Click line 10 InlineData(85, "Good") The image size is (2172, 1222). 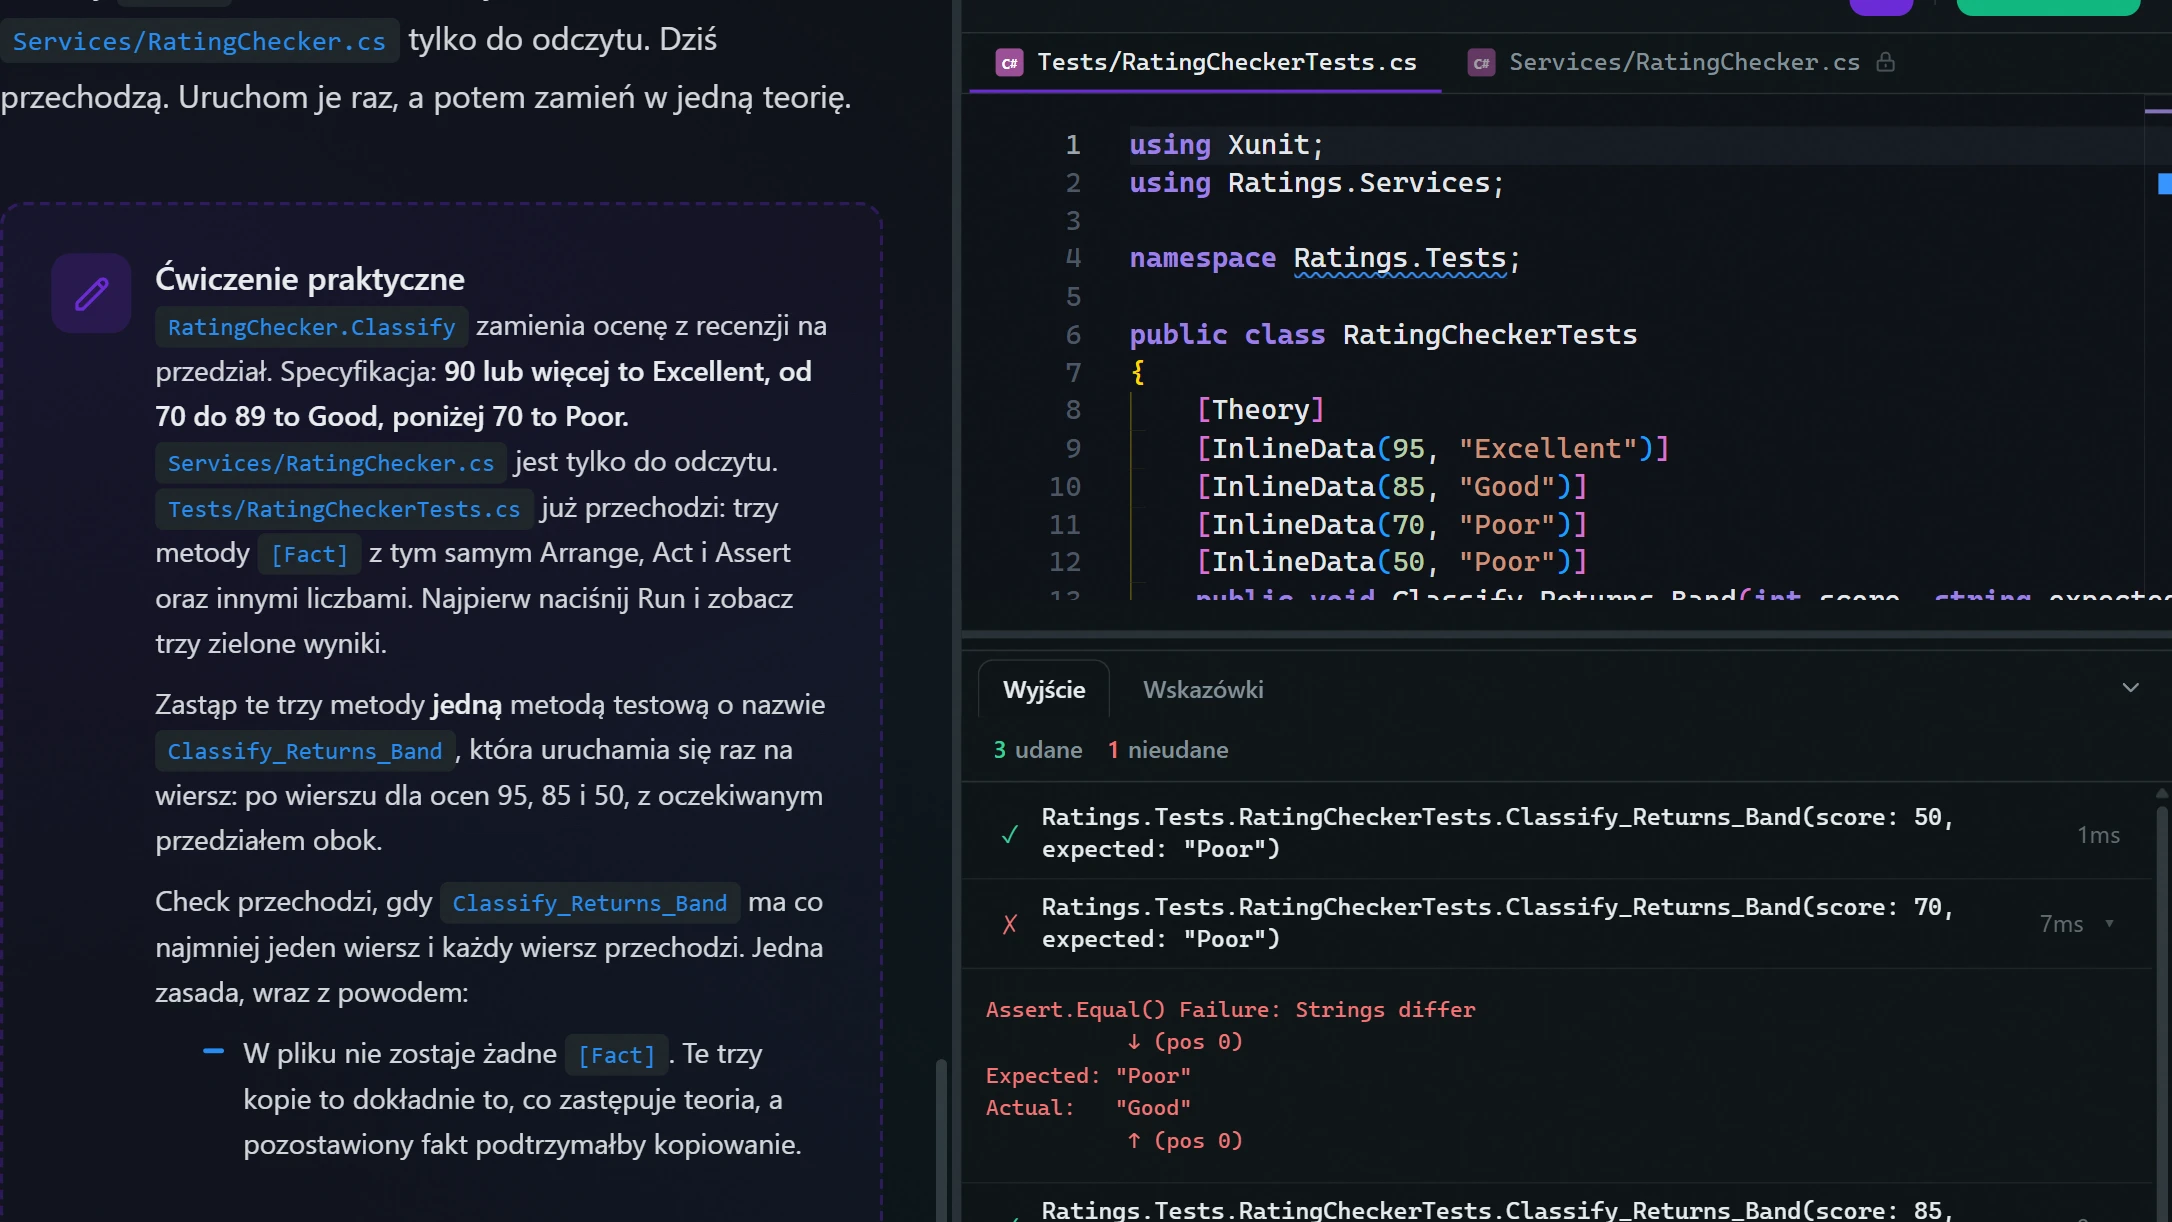1391,486
